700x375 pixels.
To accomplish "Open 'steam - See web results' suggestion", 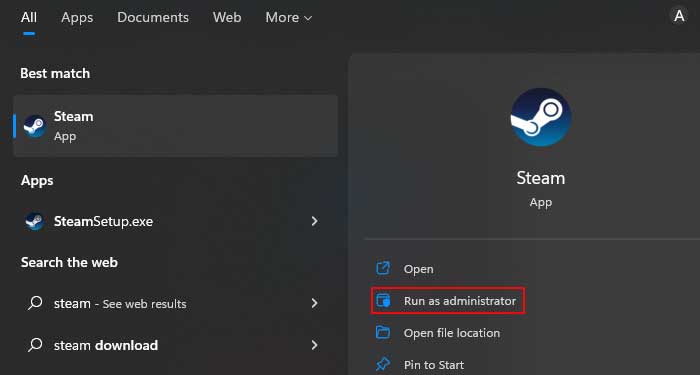I will (175, 304).
